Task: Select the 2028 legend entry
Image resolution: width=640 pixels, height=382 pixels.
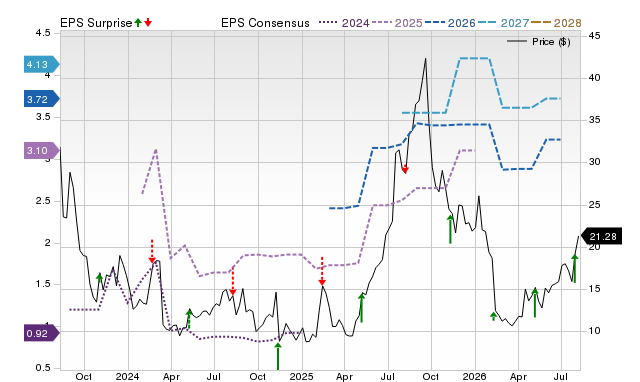Action: coord(556,23)
